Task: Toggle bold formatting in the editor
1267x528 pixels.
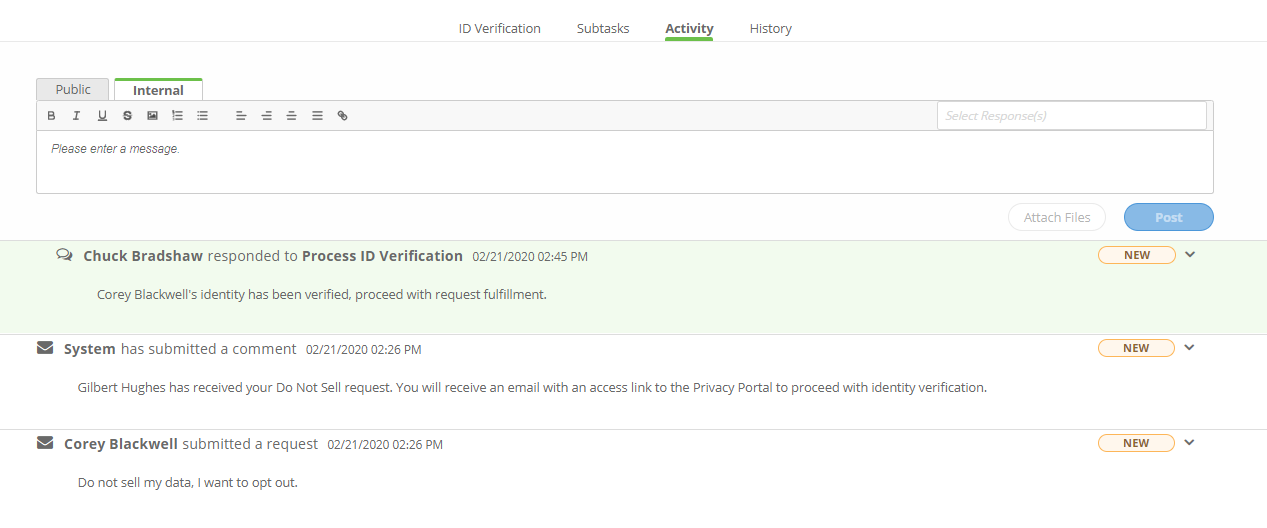Action: (52, 116)
